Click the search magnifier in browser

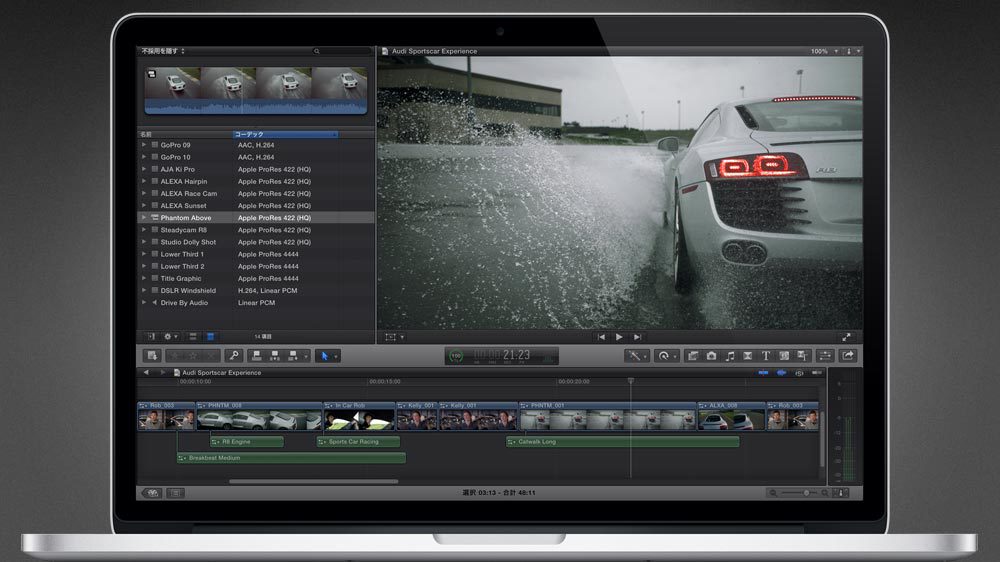pyautogui.click(x=316, y=51)
